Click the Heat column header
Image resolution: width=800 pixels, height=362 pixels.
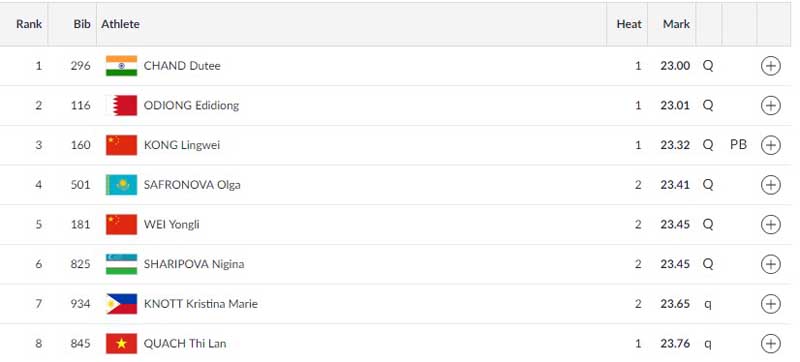pos(629,24)
